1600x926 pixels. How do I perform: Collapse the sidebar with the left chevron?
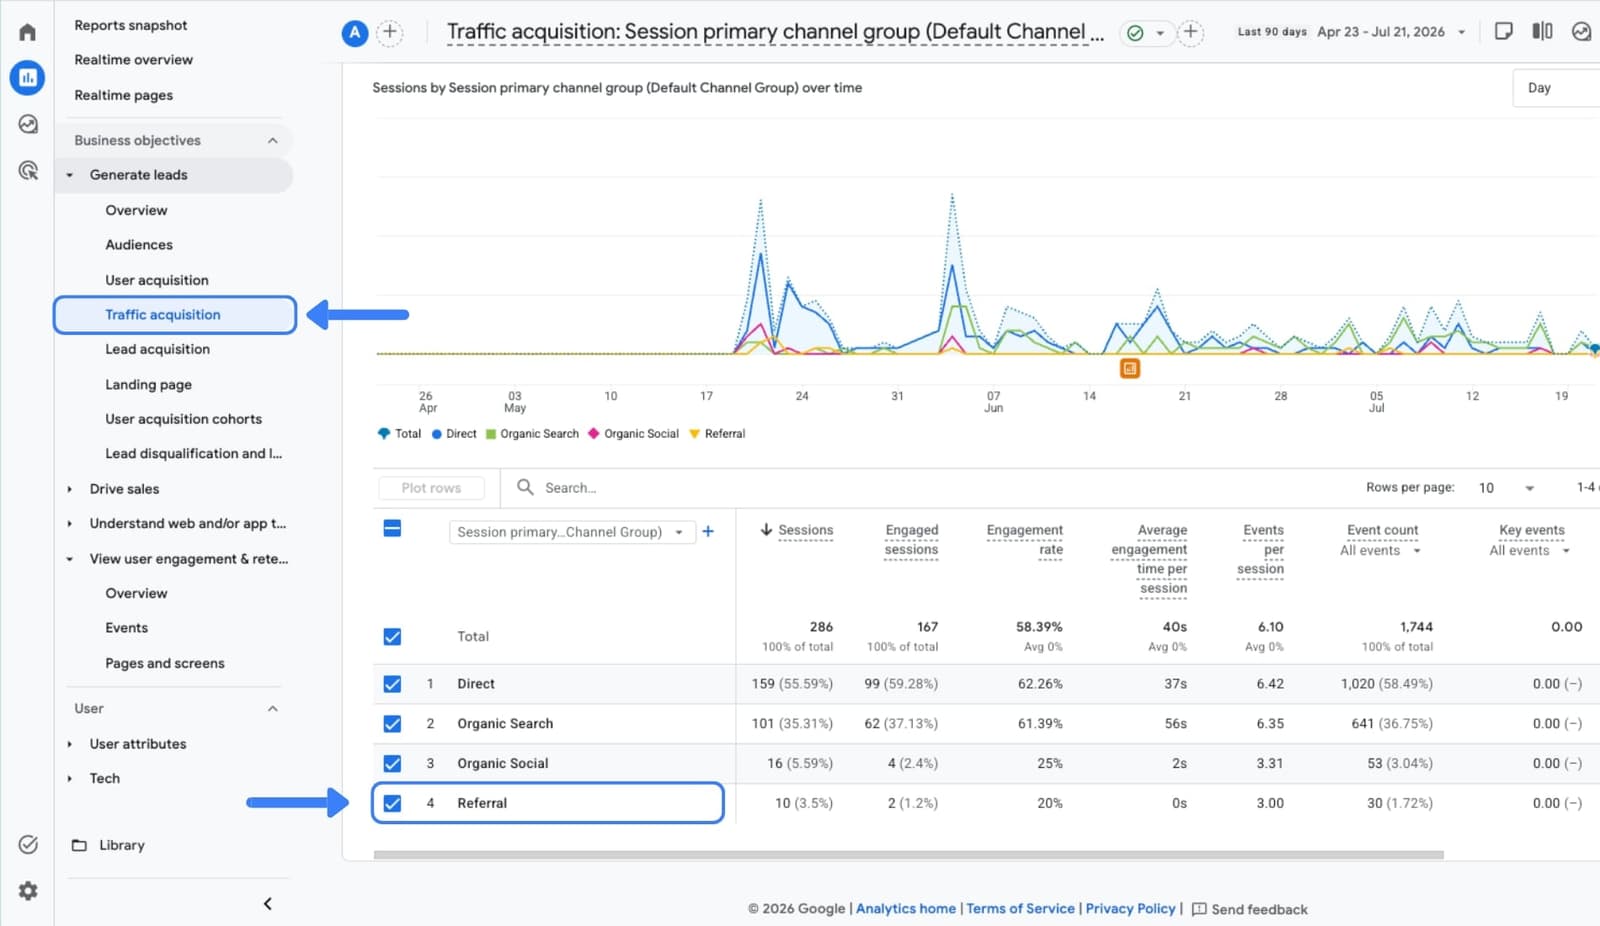point(267,904)
